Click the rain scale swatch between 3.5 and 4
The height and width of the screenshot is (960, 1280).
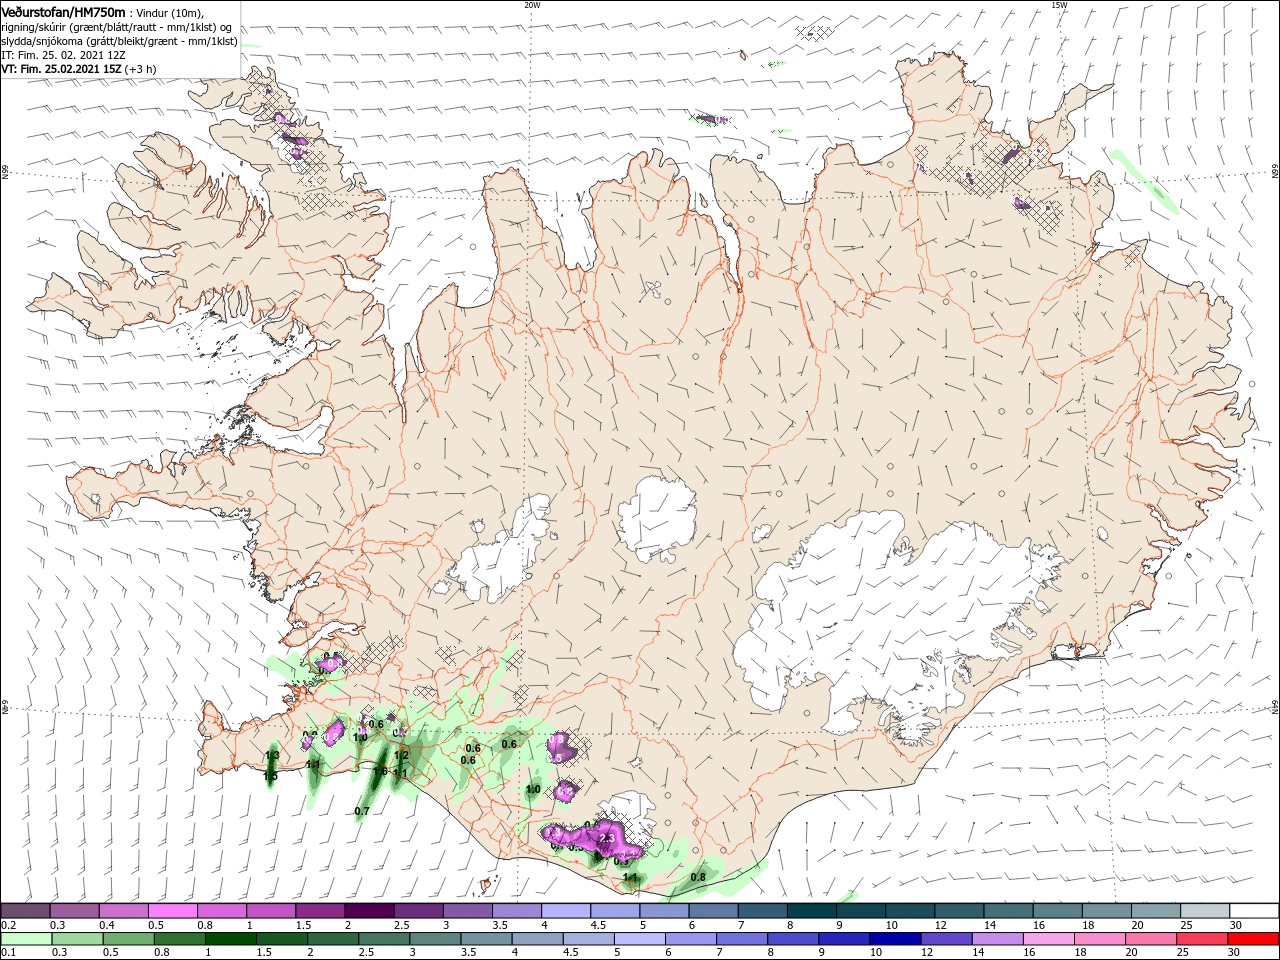click(485, 939)
